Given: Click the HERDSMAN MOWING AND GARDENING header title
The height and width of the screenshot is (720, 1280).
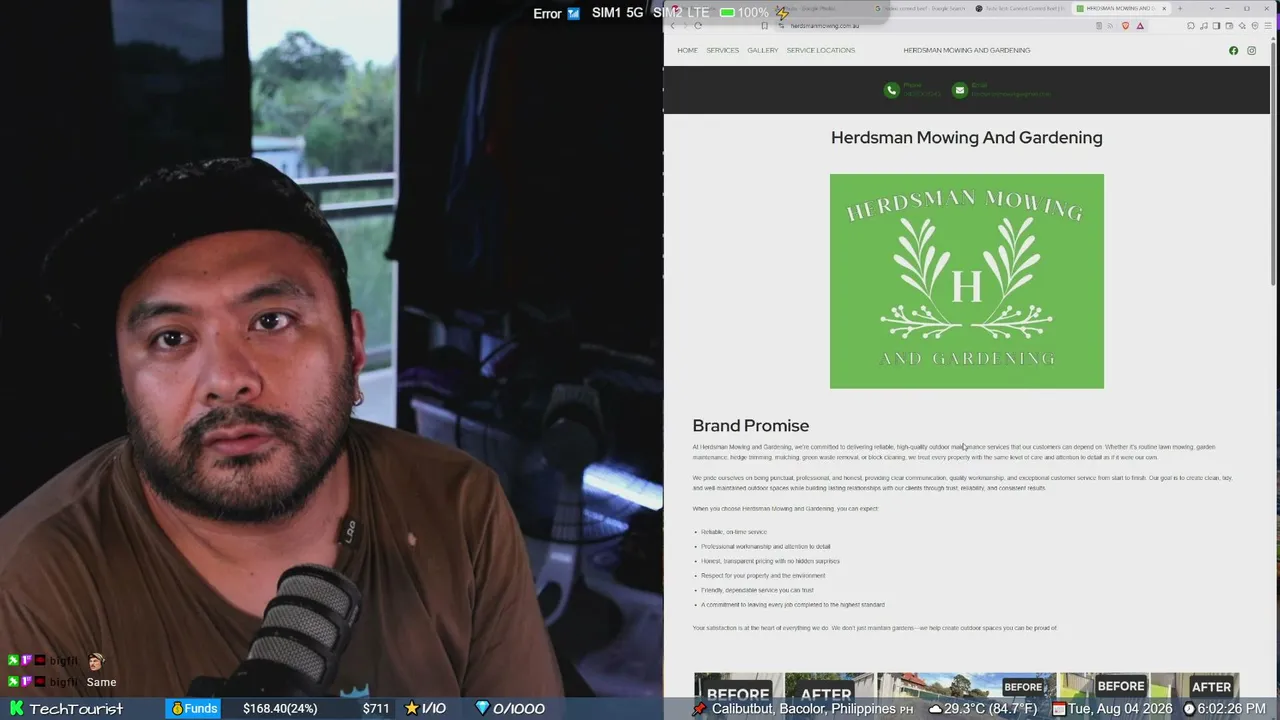Looking at the screenshot, I should click(967, 50).
